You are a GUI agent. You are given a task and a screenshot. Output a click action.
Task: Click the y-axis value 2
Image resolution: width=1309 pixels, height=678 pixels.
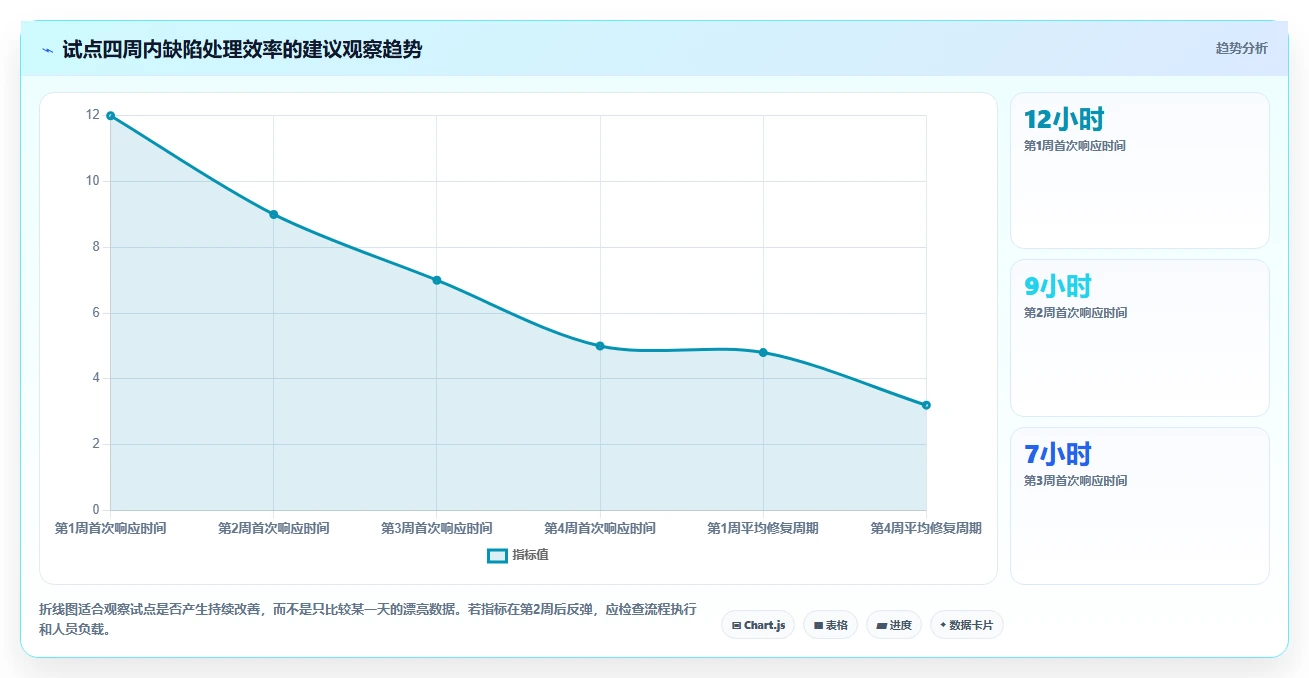(x=96, y=444)
